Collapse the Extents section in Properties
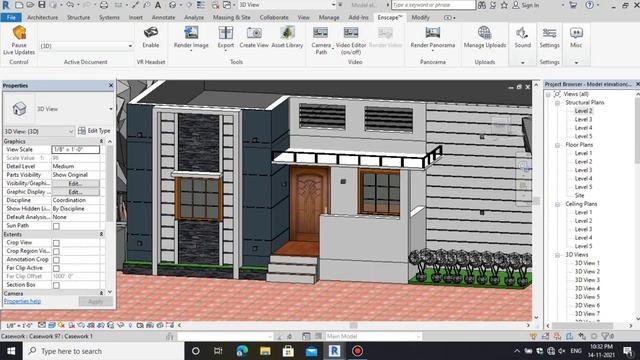Screen dimensions: 640x360 coord(101,234)
